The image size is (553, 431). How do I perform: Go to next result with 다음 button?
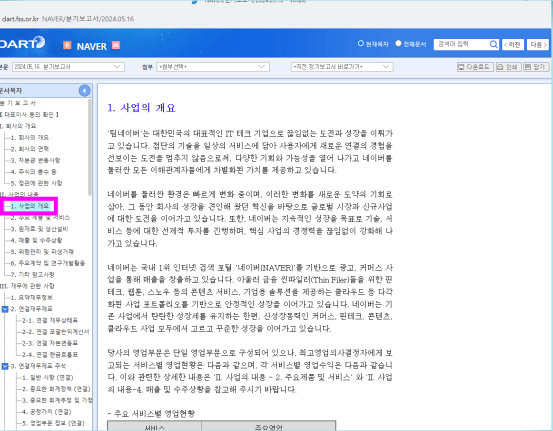click(538, 45)
